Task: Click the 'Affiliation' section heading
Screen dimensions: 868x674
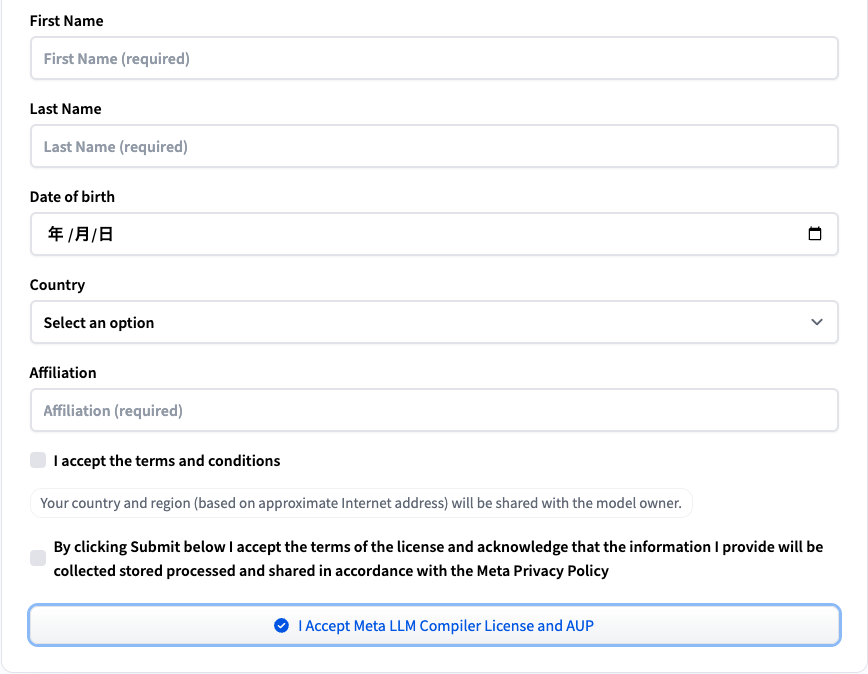Action: 63,372
